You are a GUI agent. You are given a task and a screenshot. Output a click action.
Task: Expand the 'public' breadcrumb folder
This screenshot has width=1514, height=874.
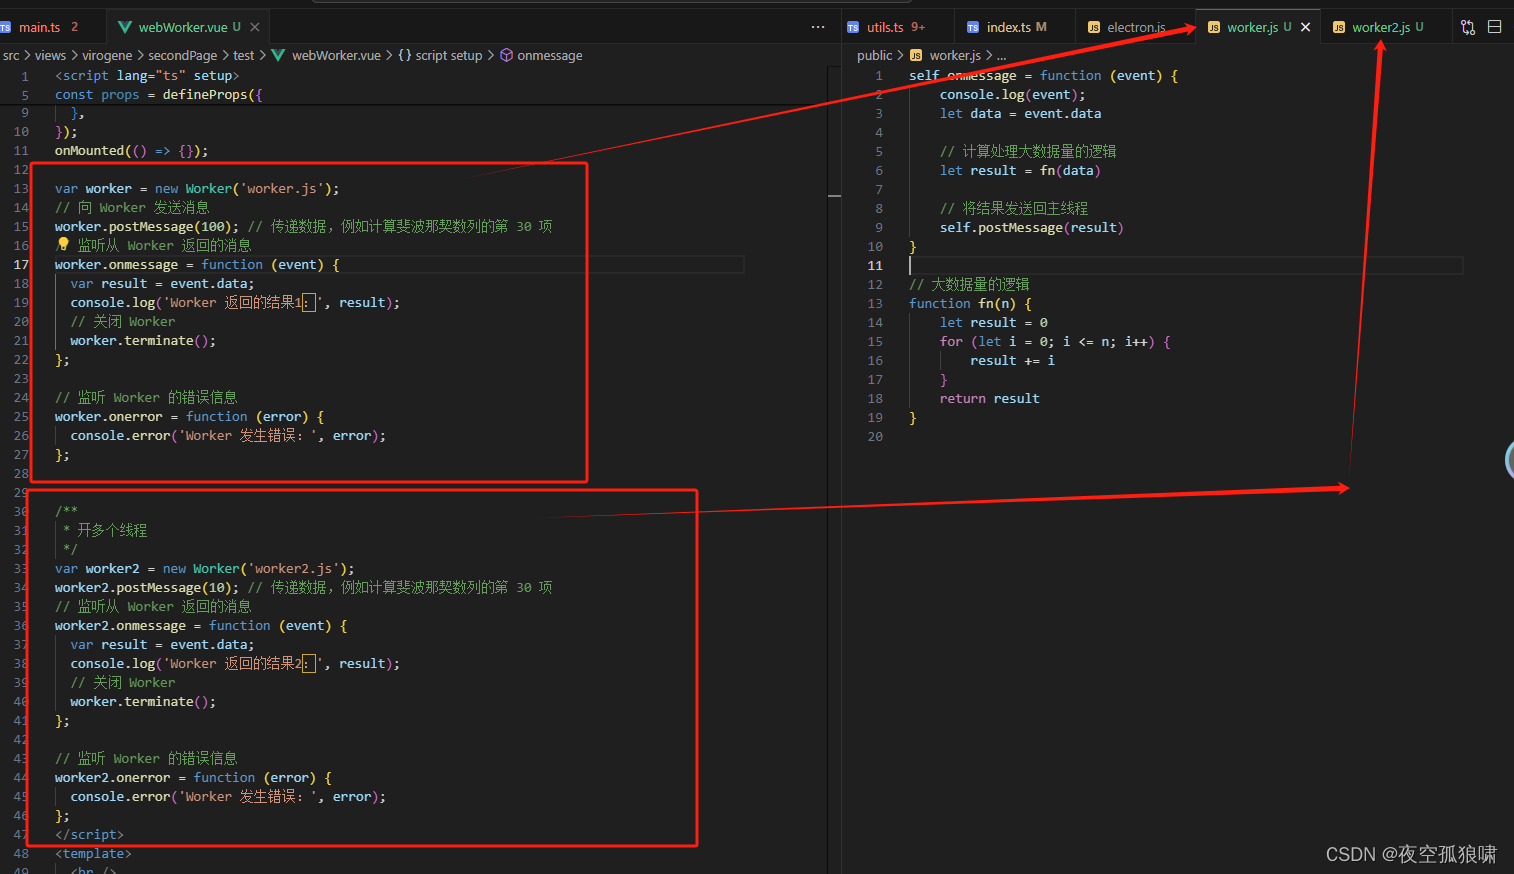(x=874, y=55)
